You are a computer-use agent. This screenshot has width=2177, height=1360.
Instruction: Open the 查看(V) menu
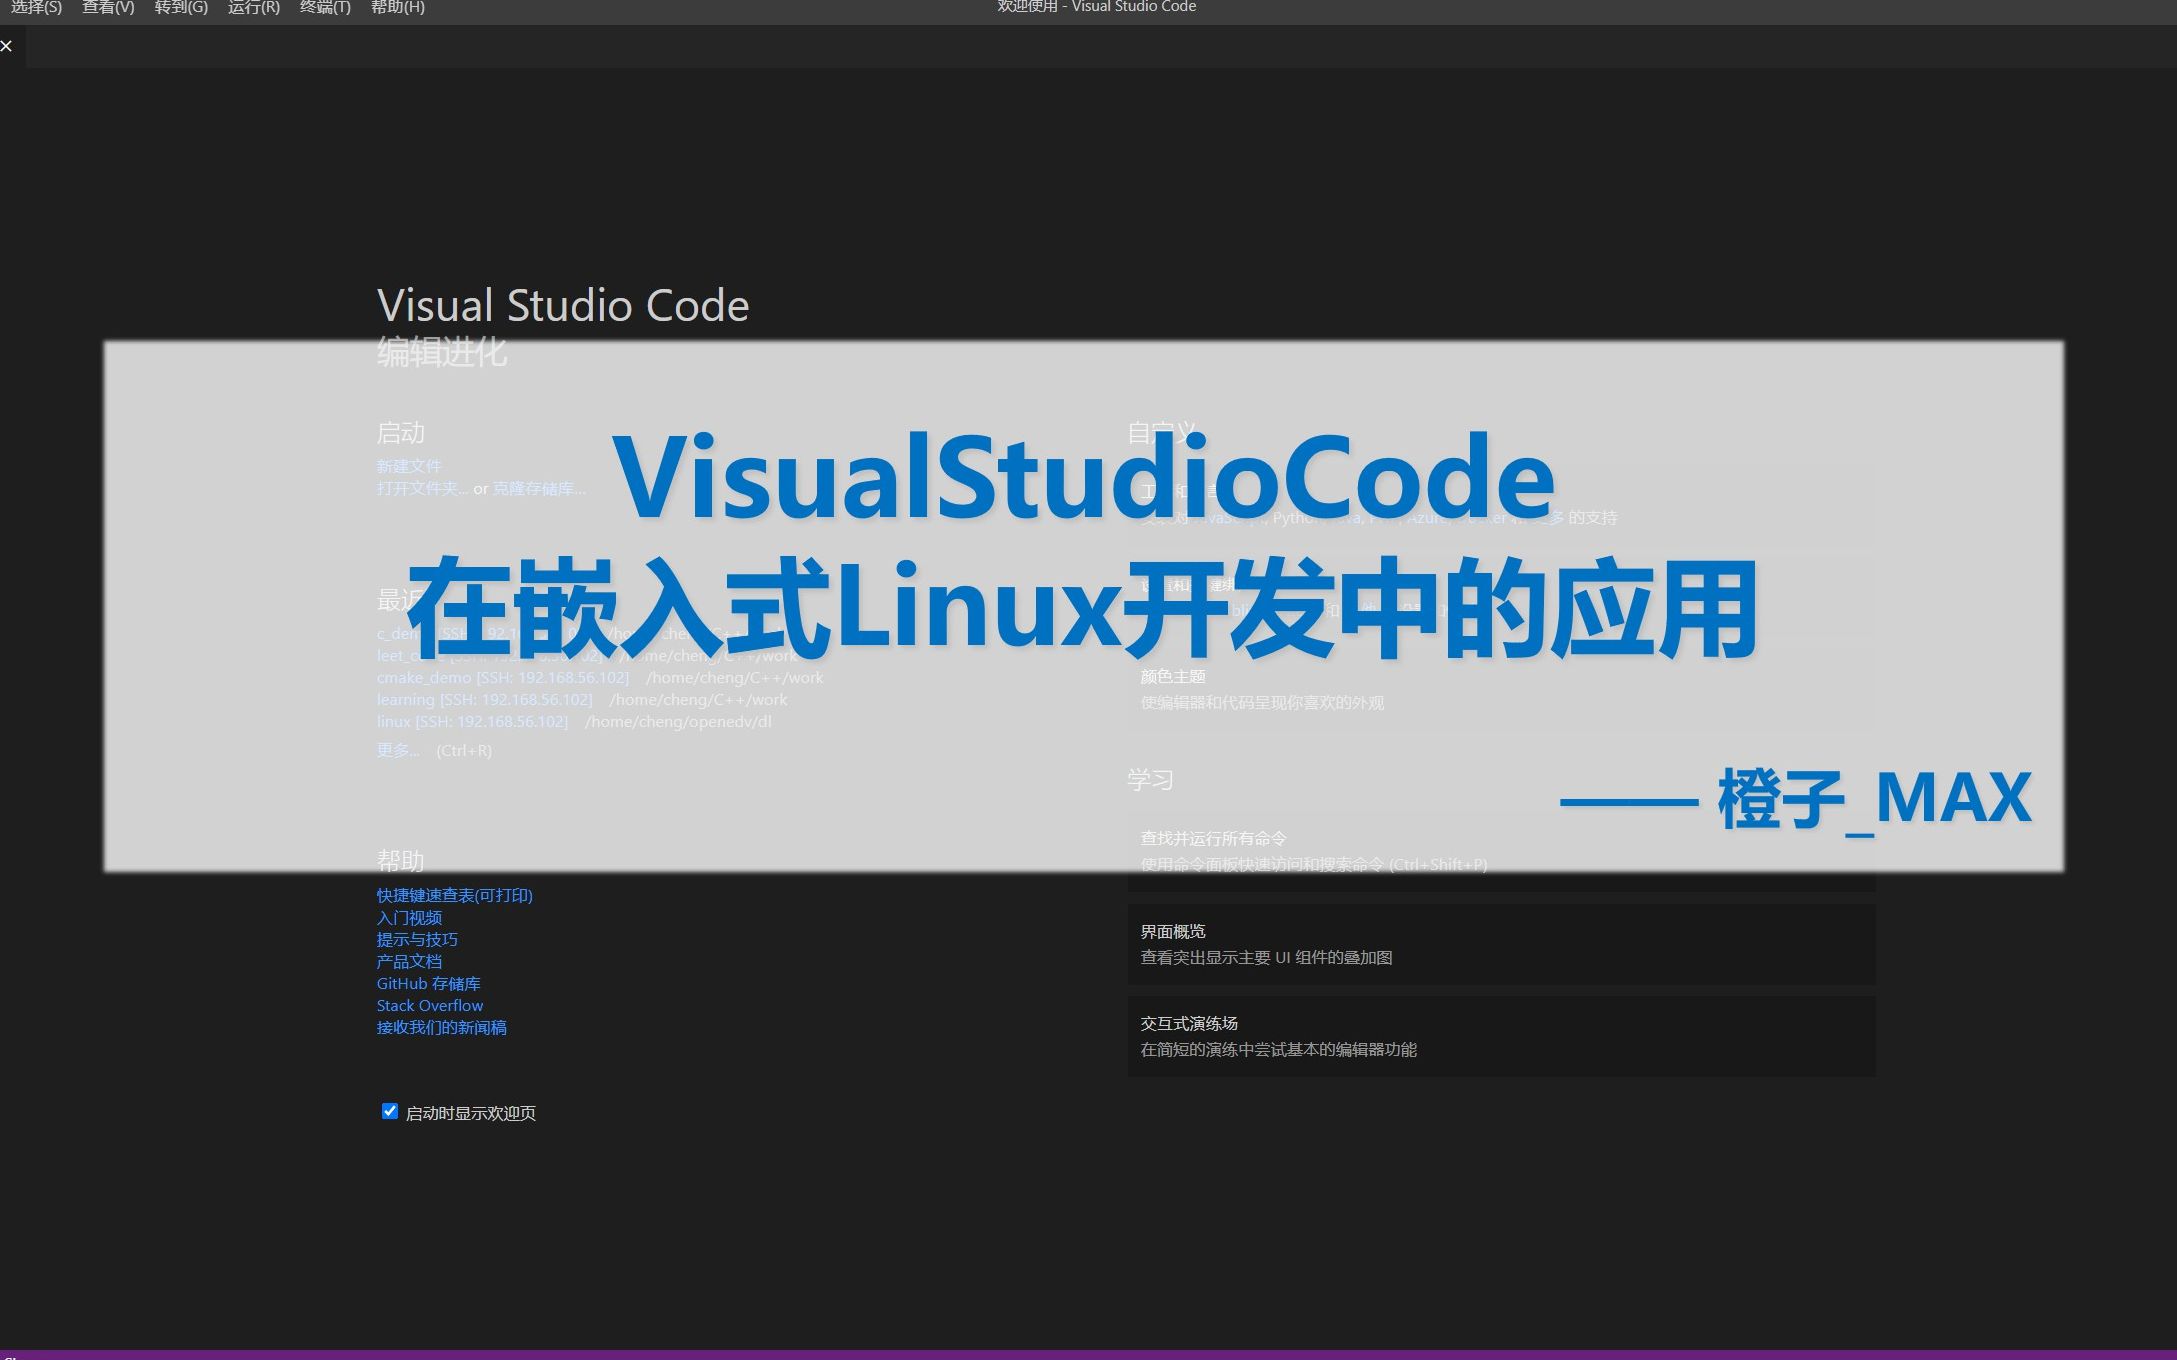click(x=108, y=8)
